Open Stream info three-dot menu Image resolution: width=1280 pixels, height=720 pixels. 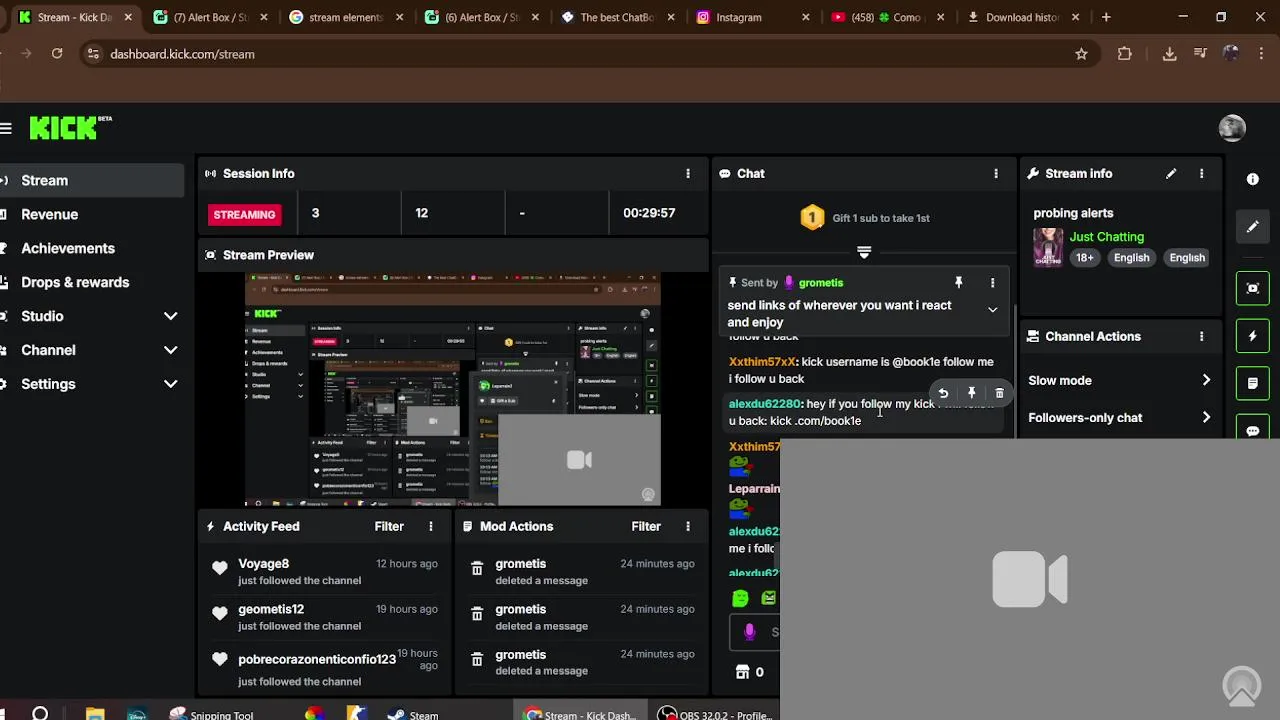click(1202, 173)
